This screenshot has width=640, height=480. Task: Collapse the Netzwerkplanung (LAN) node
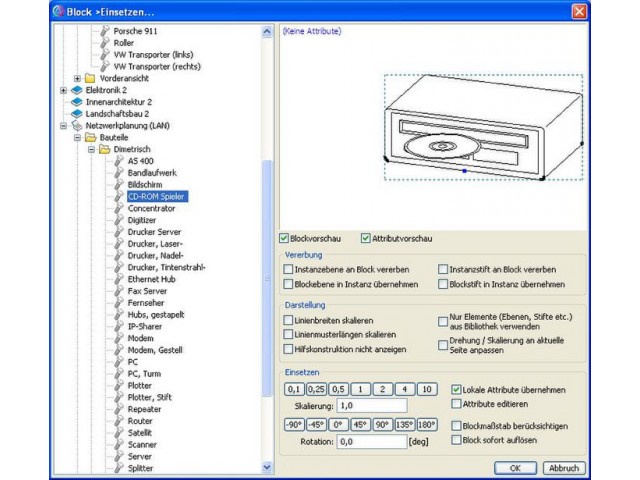pyautogui.click(x=63, y=126)
